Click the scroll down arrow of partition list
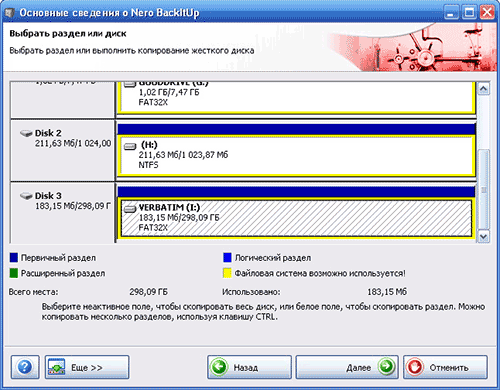This screenshot has height=390, width=500. point(483,237)
